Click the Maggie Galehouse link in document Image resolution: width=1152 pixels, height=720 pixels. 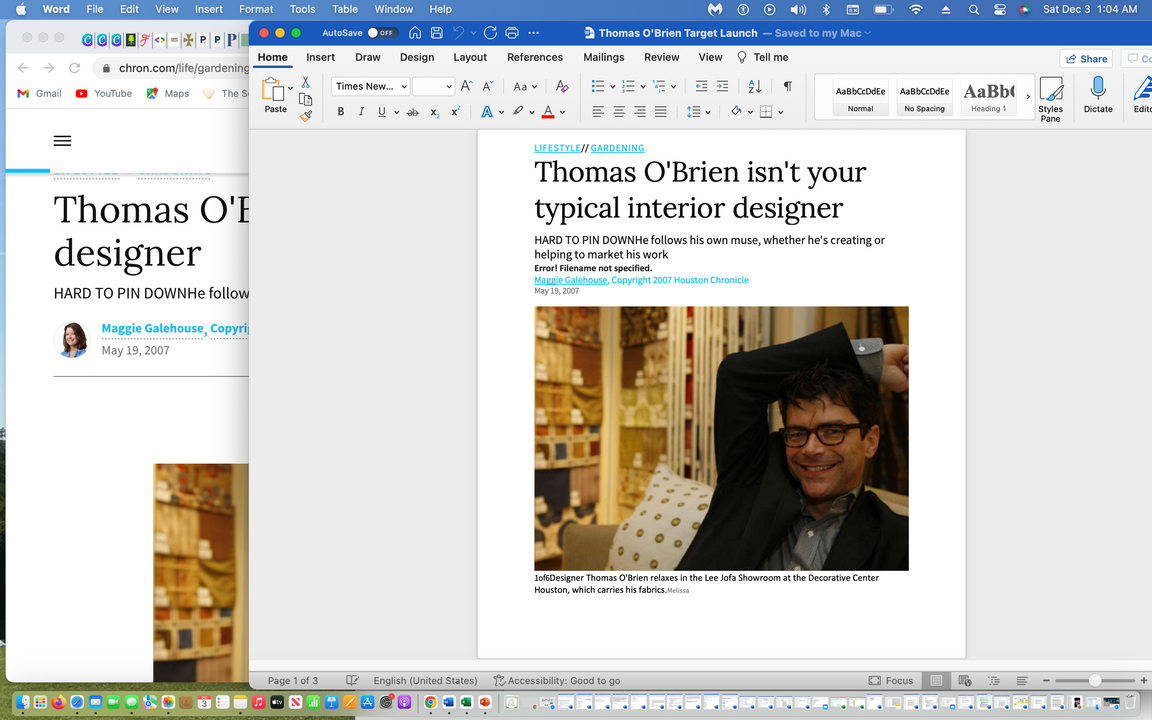pos(570,280)
